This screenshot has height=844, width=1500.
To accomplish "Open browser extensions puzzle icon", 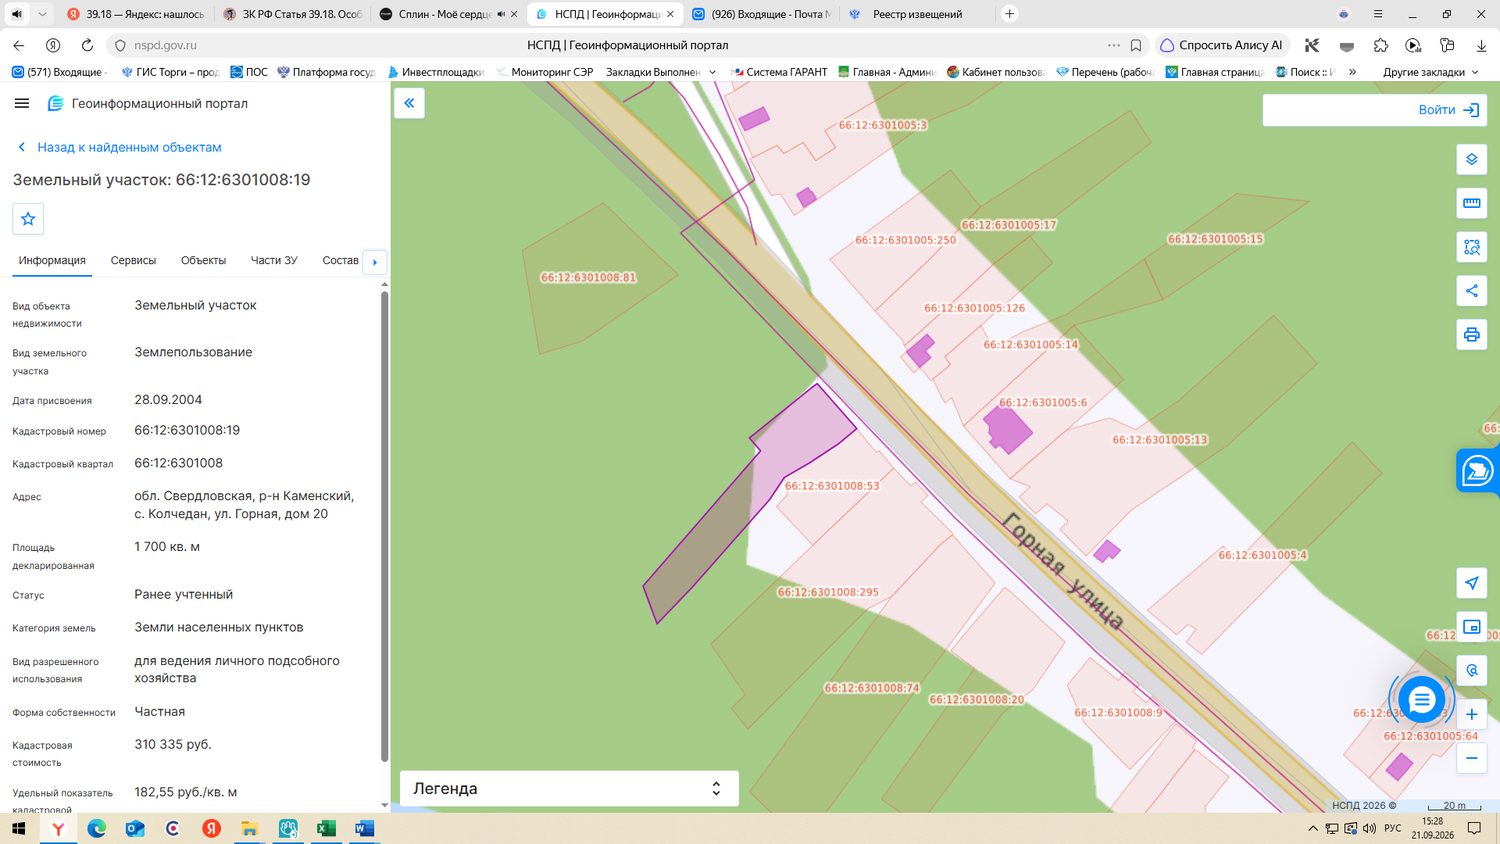I will [x=1381, y=45].
